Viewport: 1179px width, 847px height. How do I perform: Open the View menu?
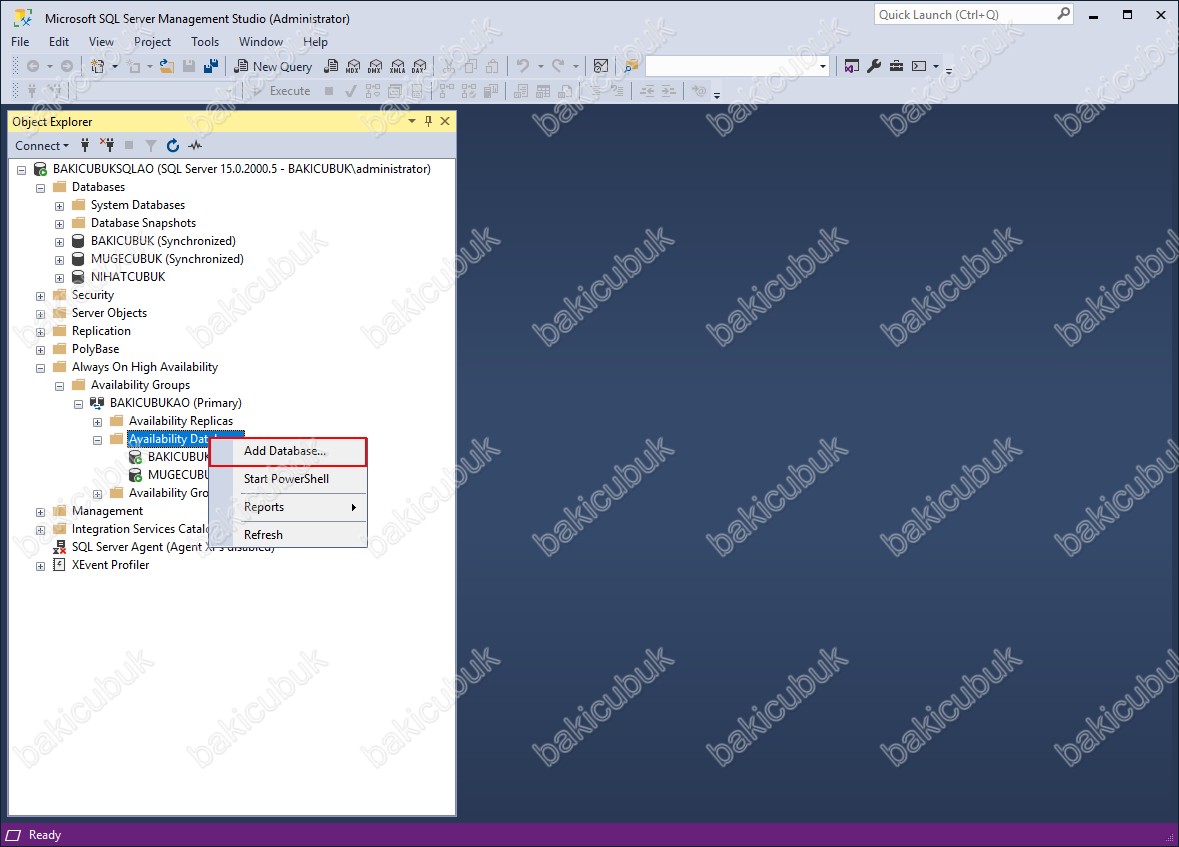(x=101, y=41)
